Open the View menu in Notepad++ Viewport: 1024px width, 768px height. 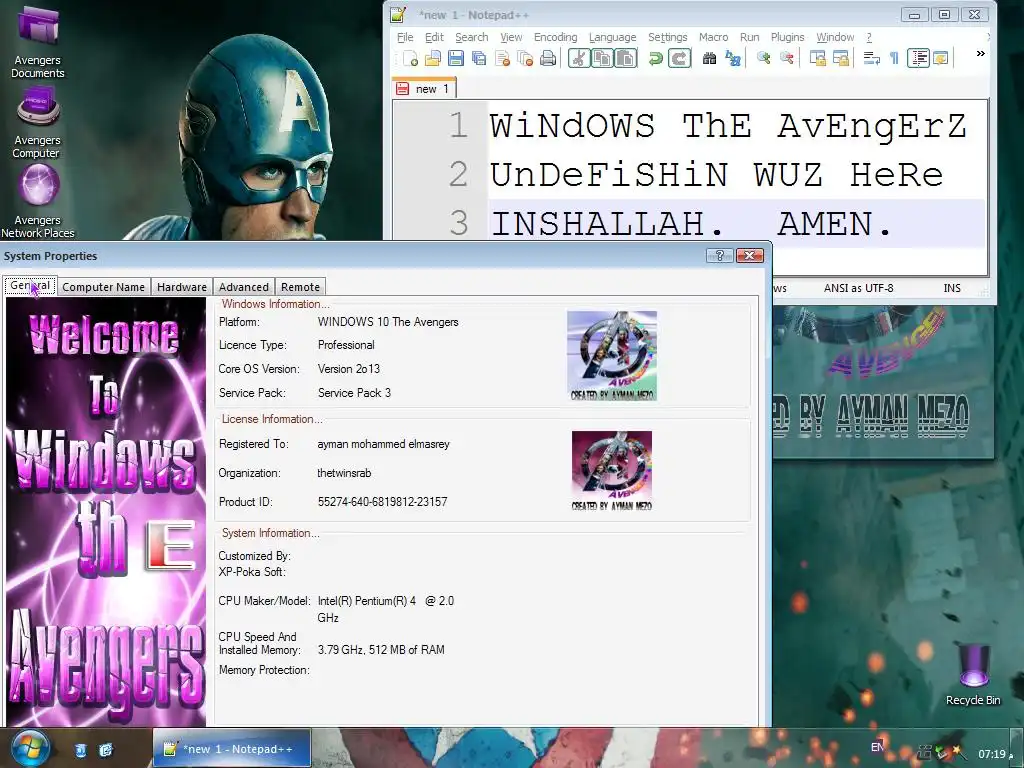[511, 37]
